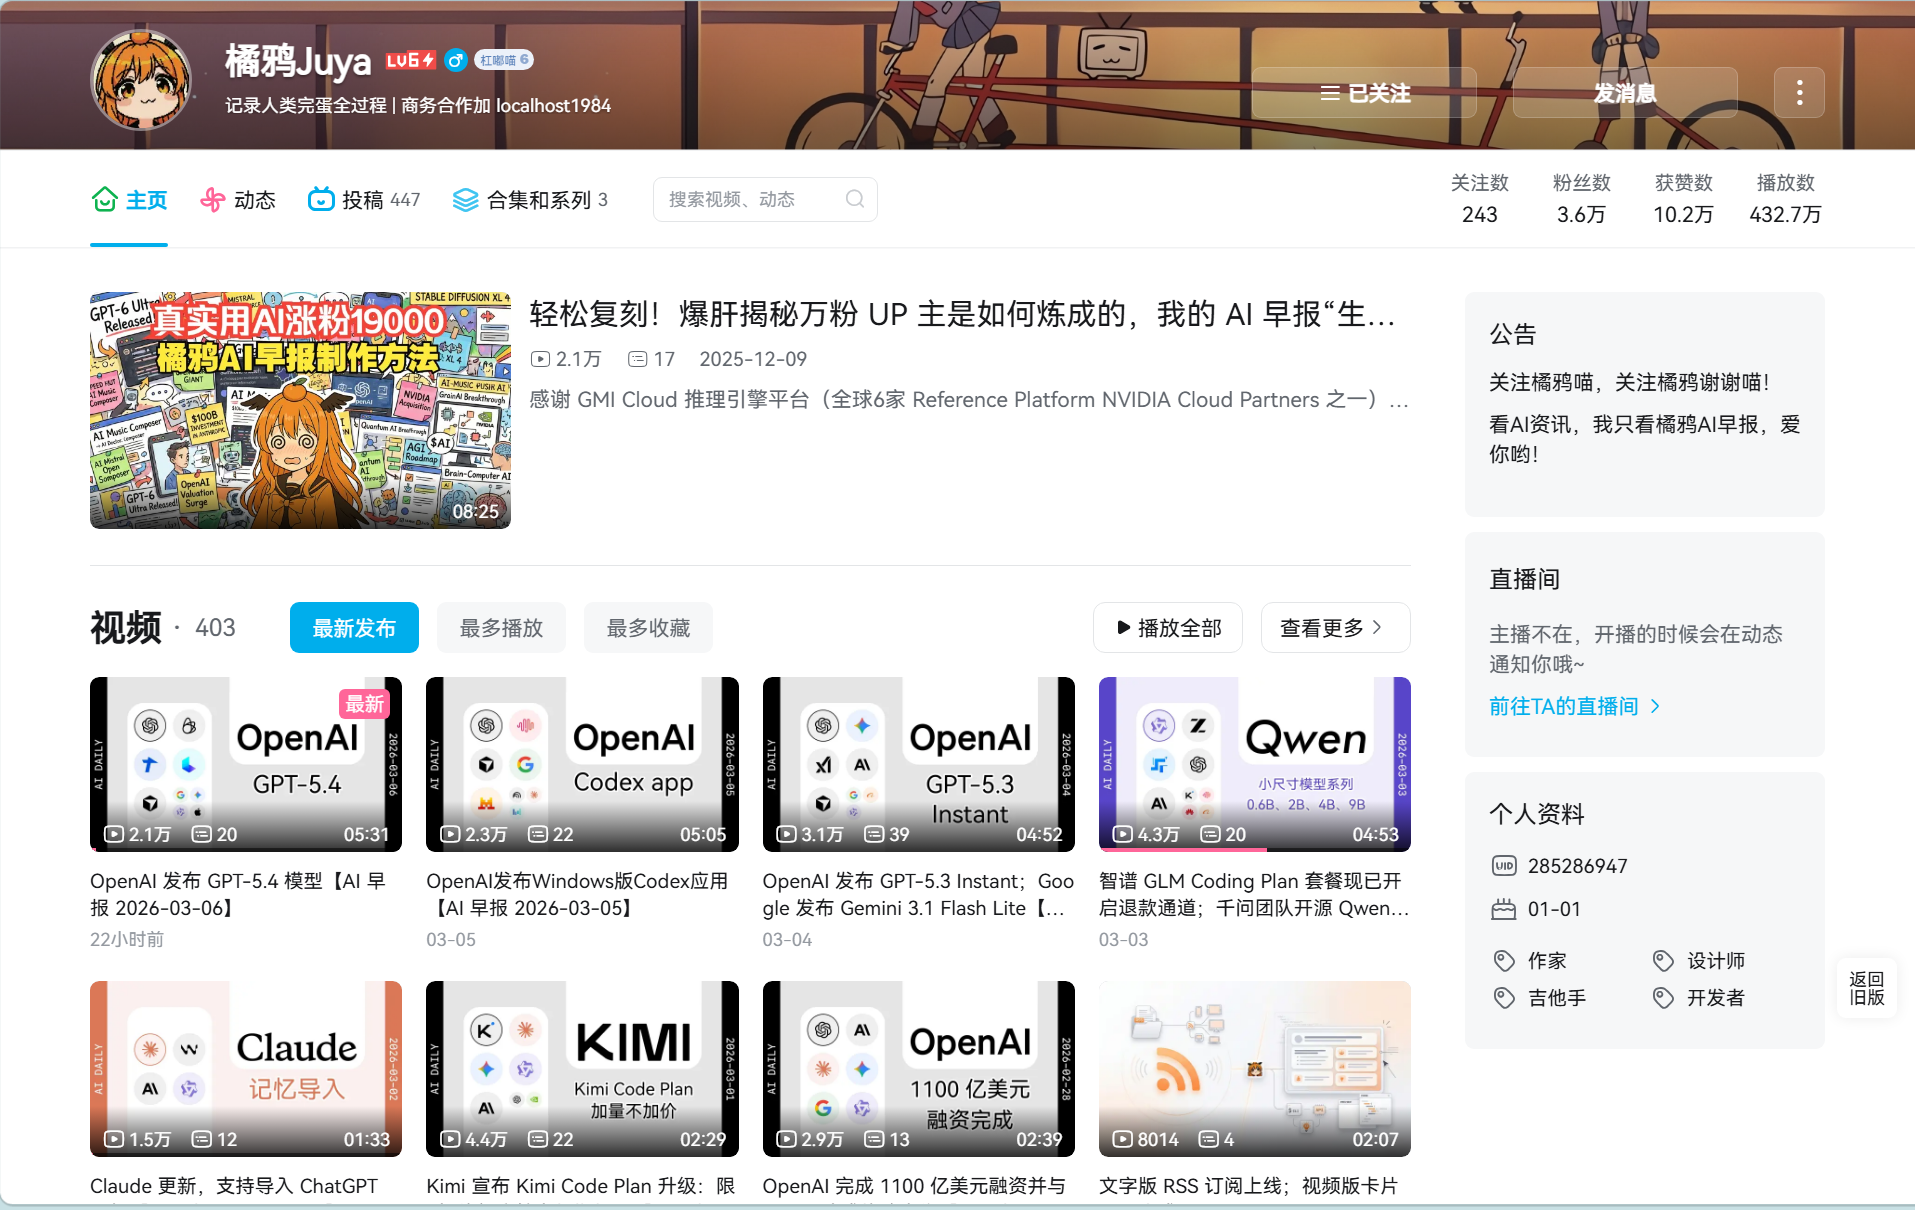Image resolution: width=1915 pixels, height=1210 pixels.
Task: Open the three-dot more options menu
Action: tap(1799, 93)
